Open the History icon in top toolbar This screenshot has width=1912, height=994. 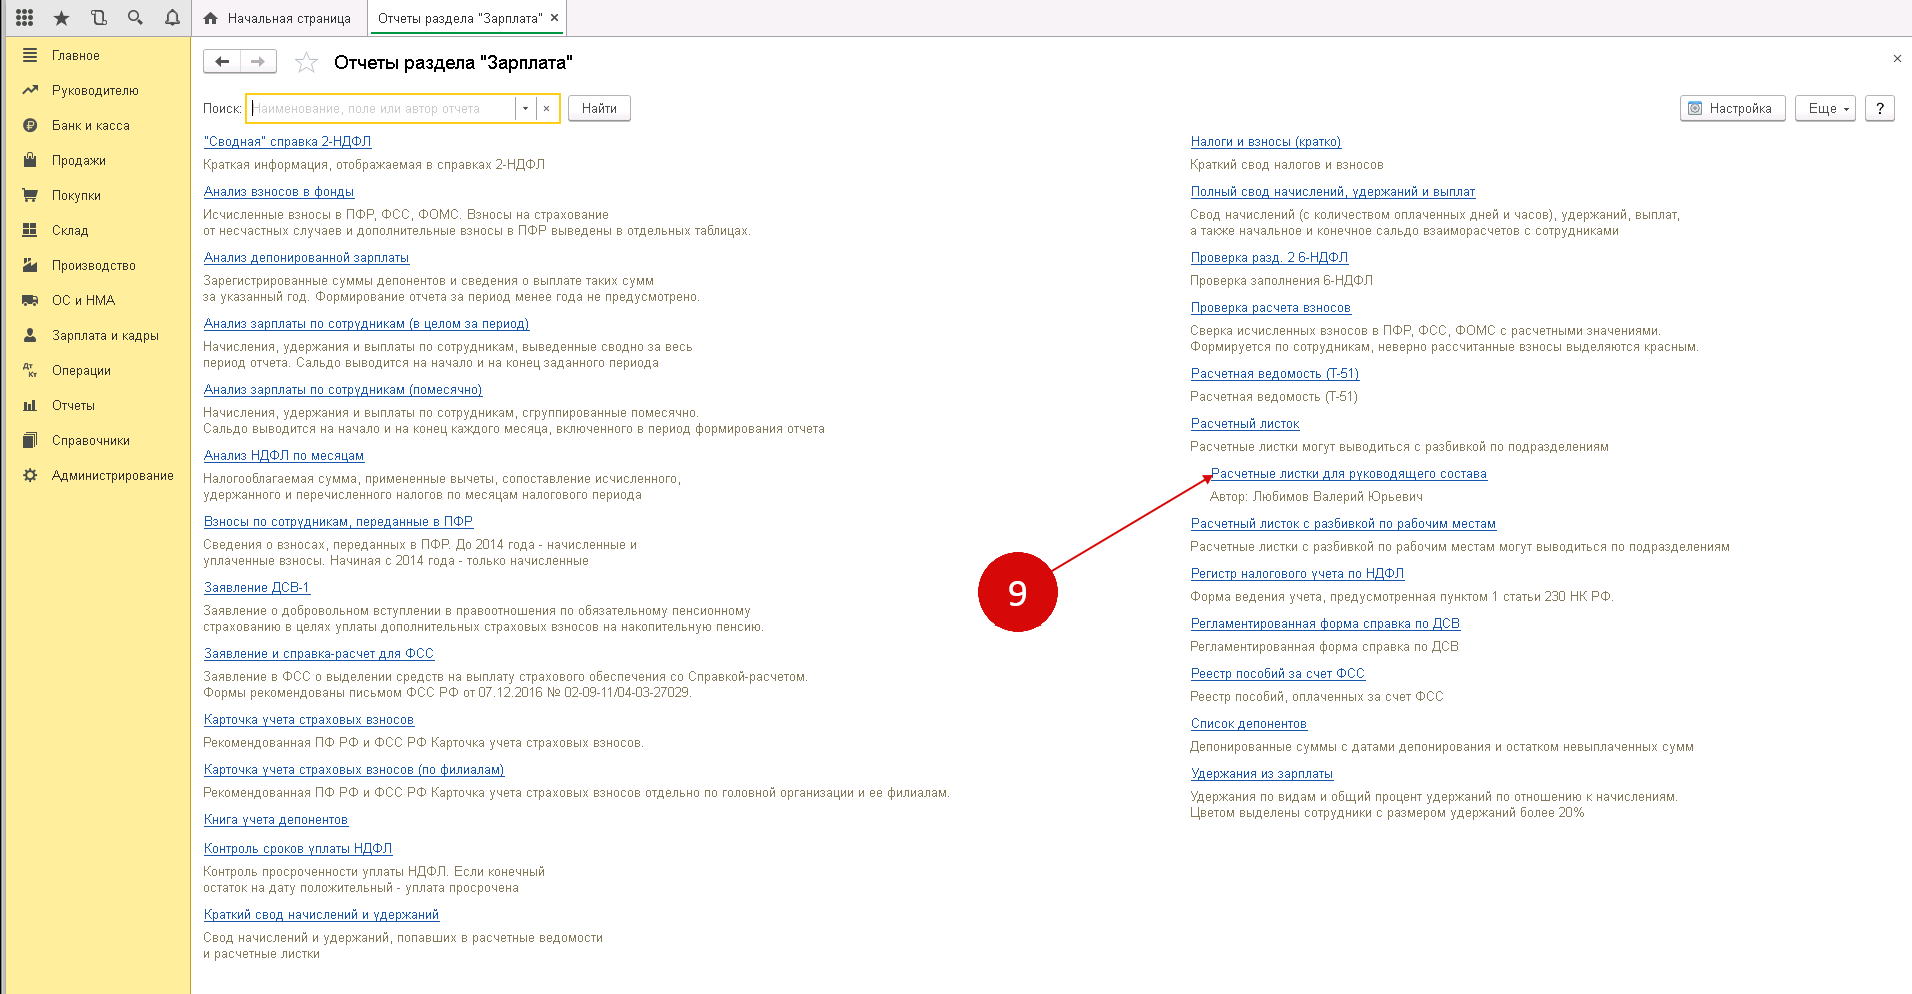[98, 18]
